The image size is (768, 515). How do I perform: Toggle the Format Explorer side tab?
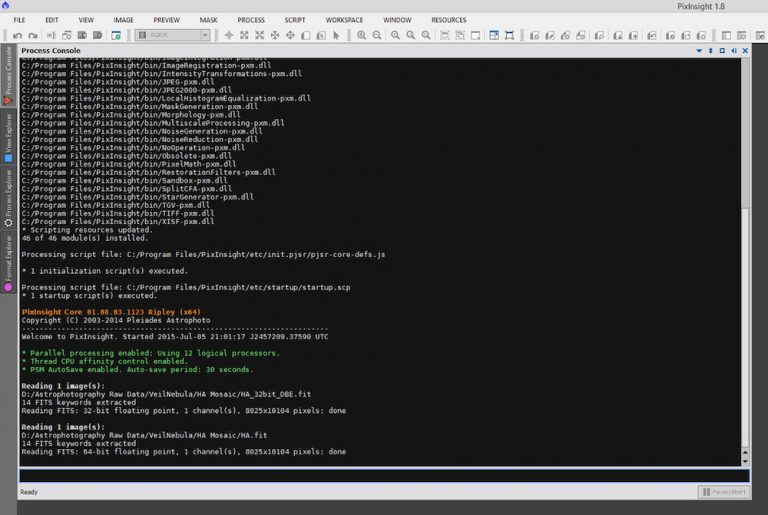pos(9,262)
